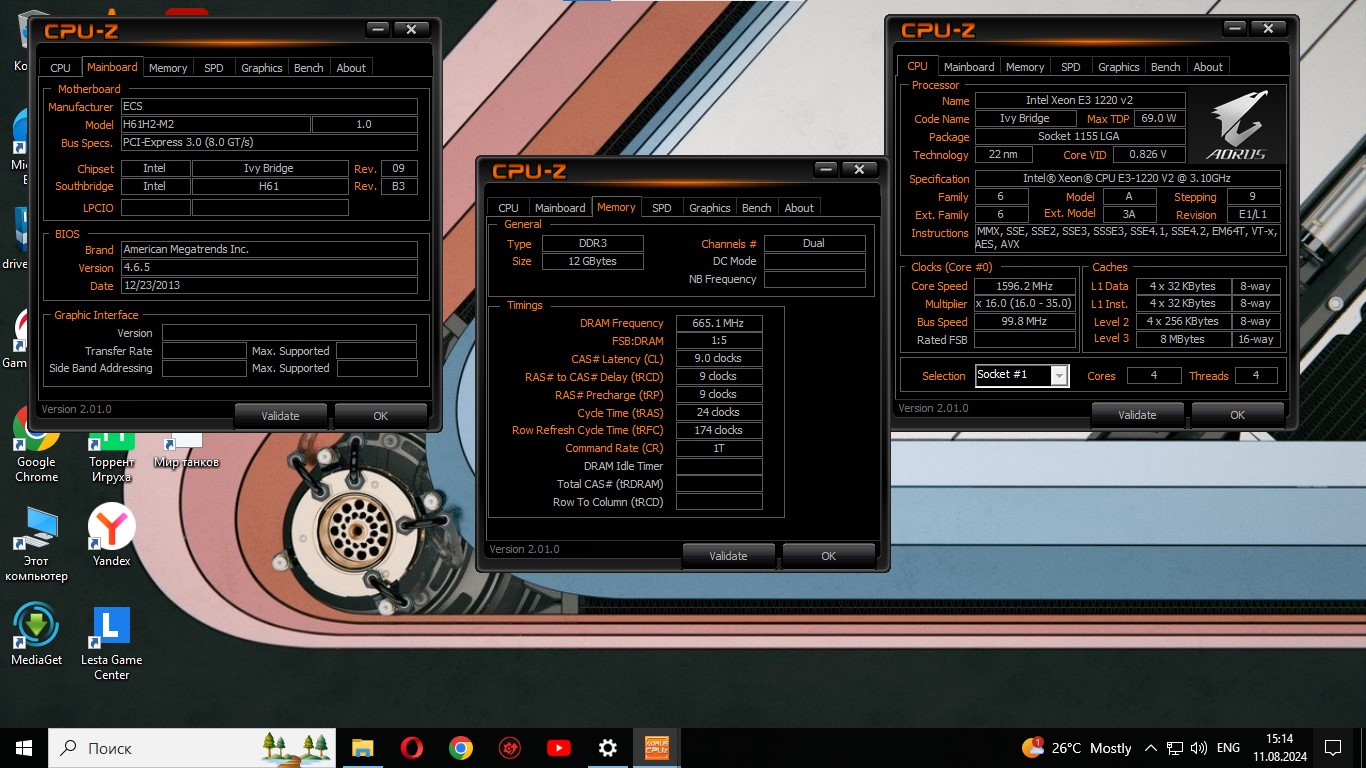Viewport: 1366px width, 768px height.
Task: Select the Мир танков desktop shortcut
Action: (x=186, y=450)
